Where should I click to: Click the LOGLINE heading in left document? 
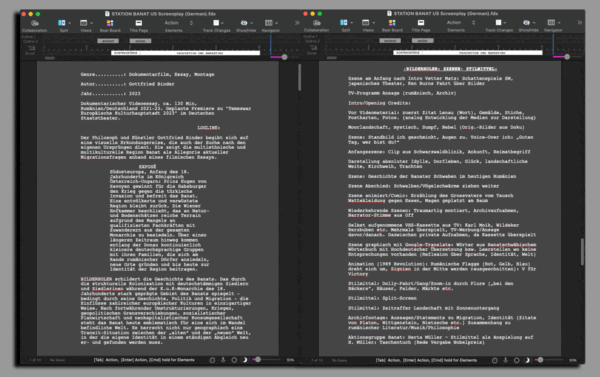[x=209, y=128]
